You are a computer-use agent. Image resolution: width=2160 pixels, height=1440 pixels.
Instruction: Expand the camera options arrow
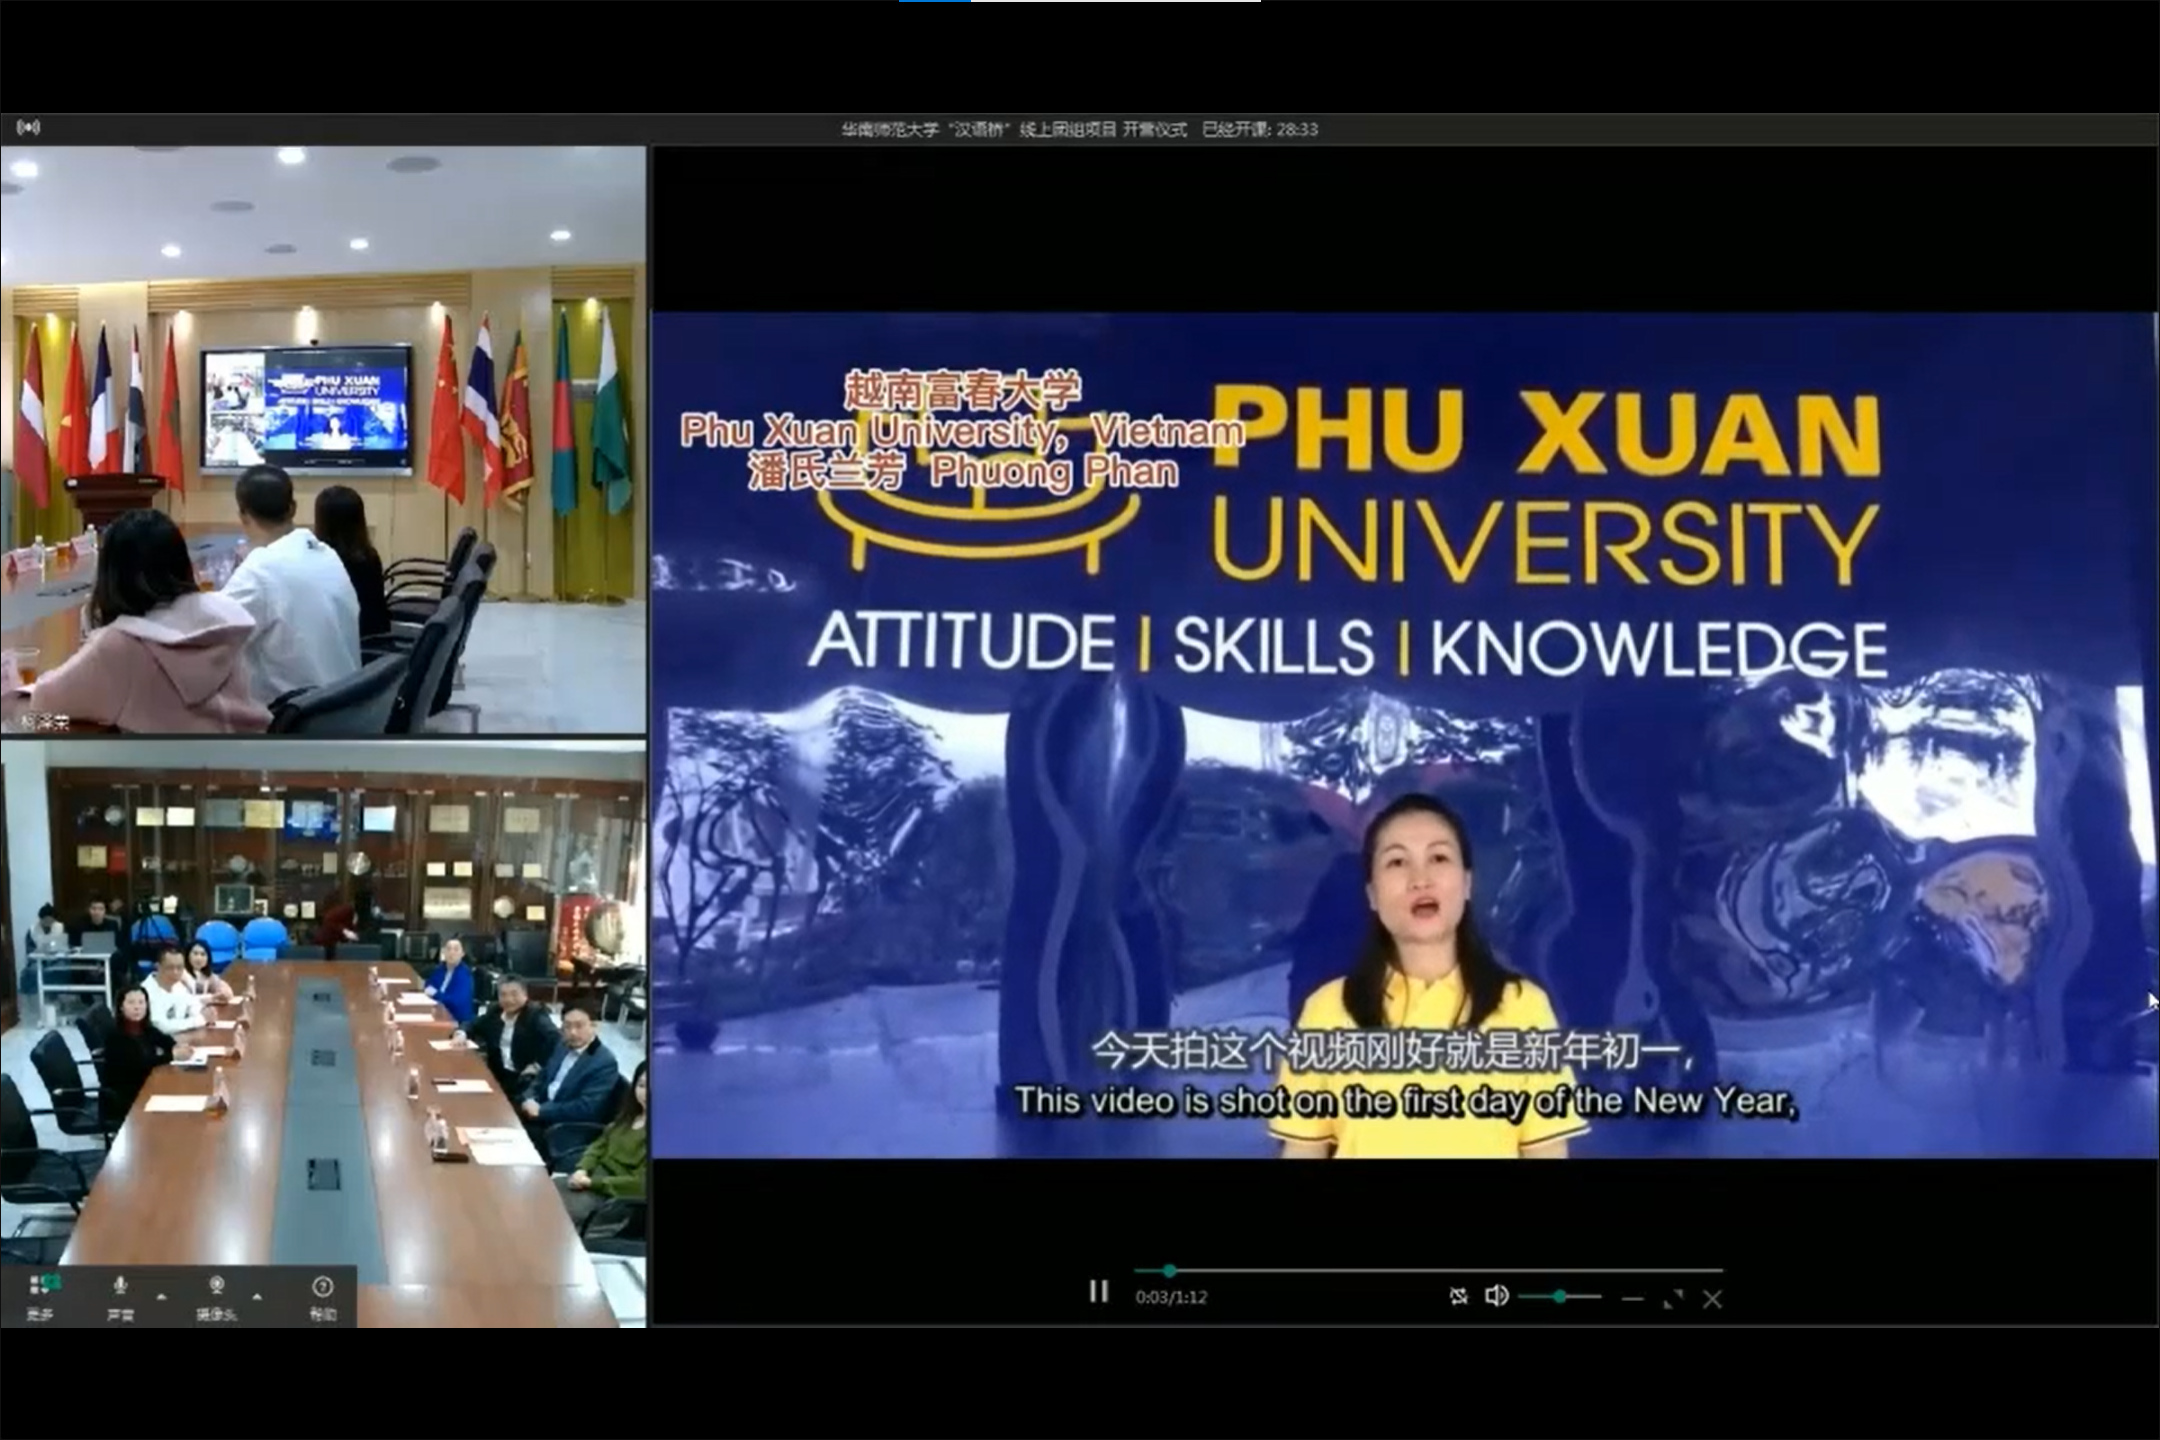click(x=257, y=1297)
